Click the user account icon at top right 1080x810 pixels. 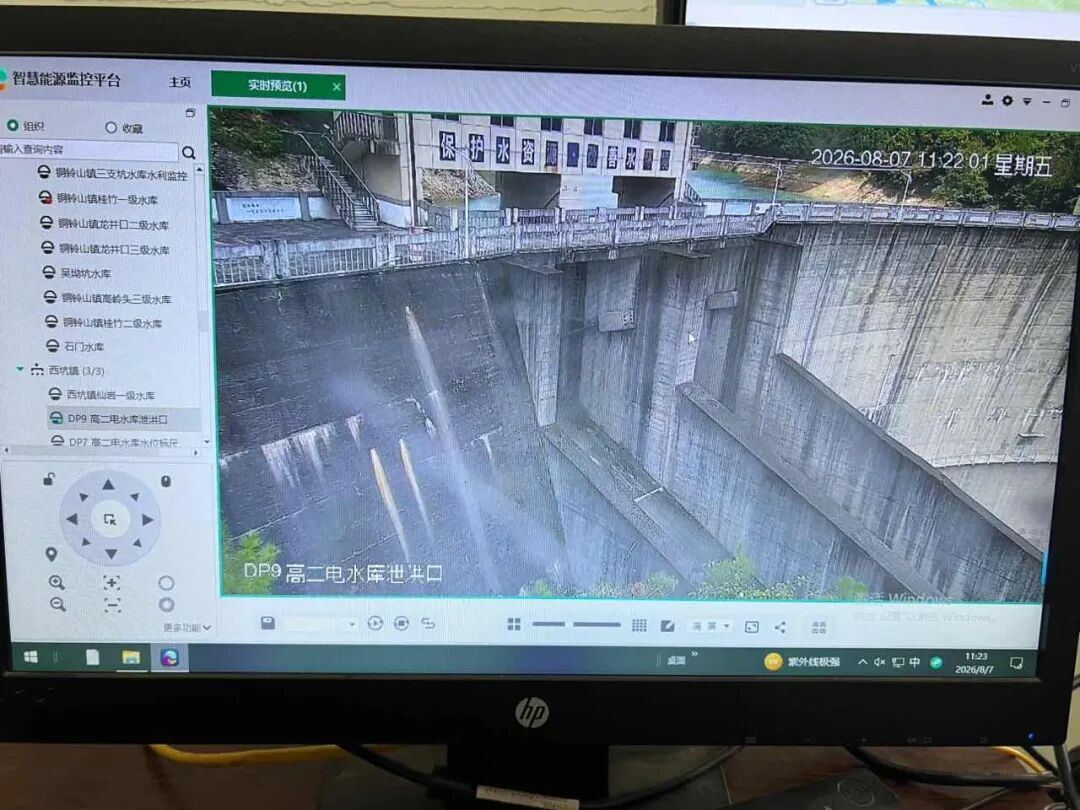coord(987,100)
